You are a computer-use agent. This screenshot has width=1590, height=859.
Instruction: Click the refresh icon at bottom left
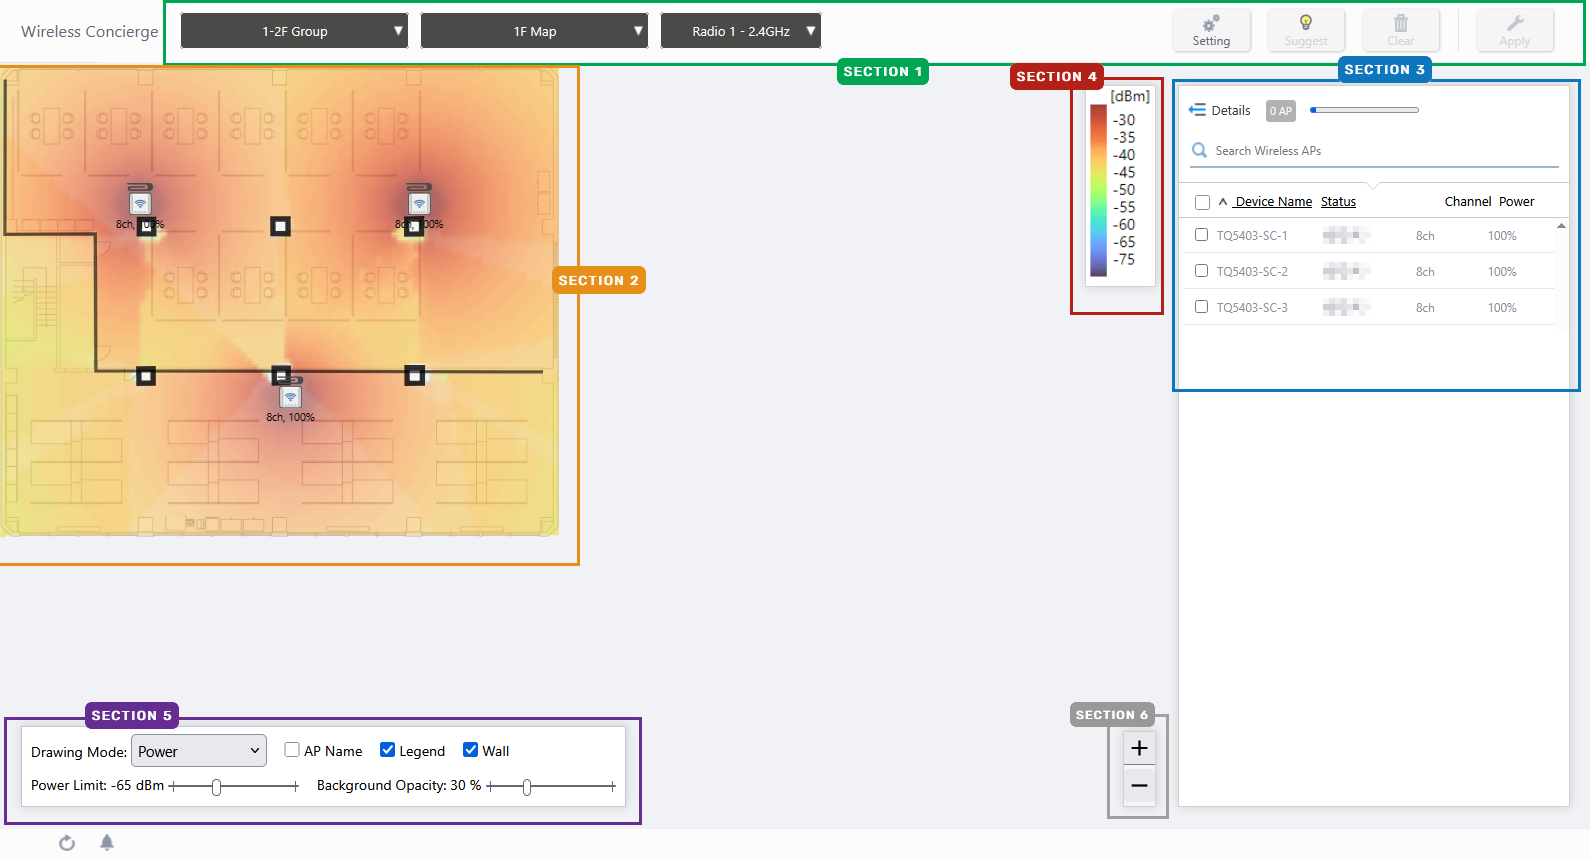[67, 843]
